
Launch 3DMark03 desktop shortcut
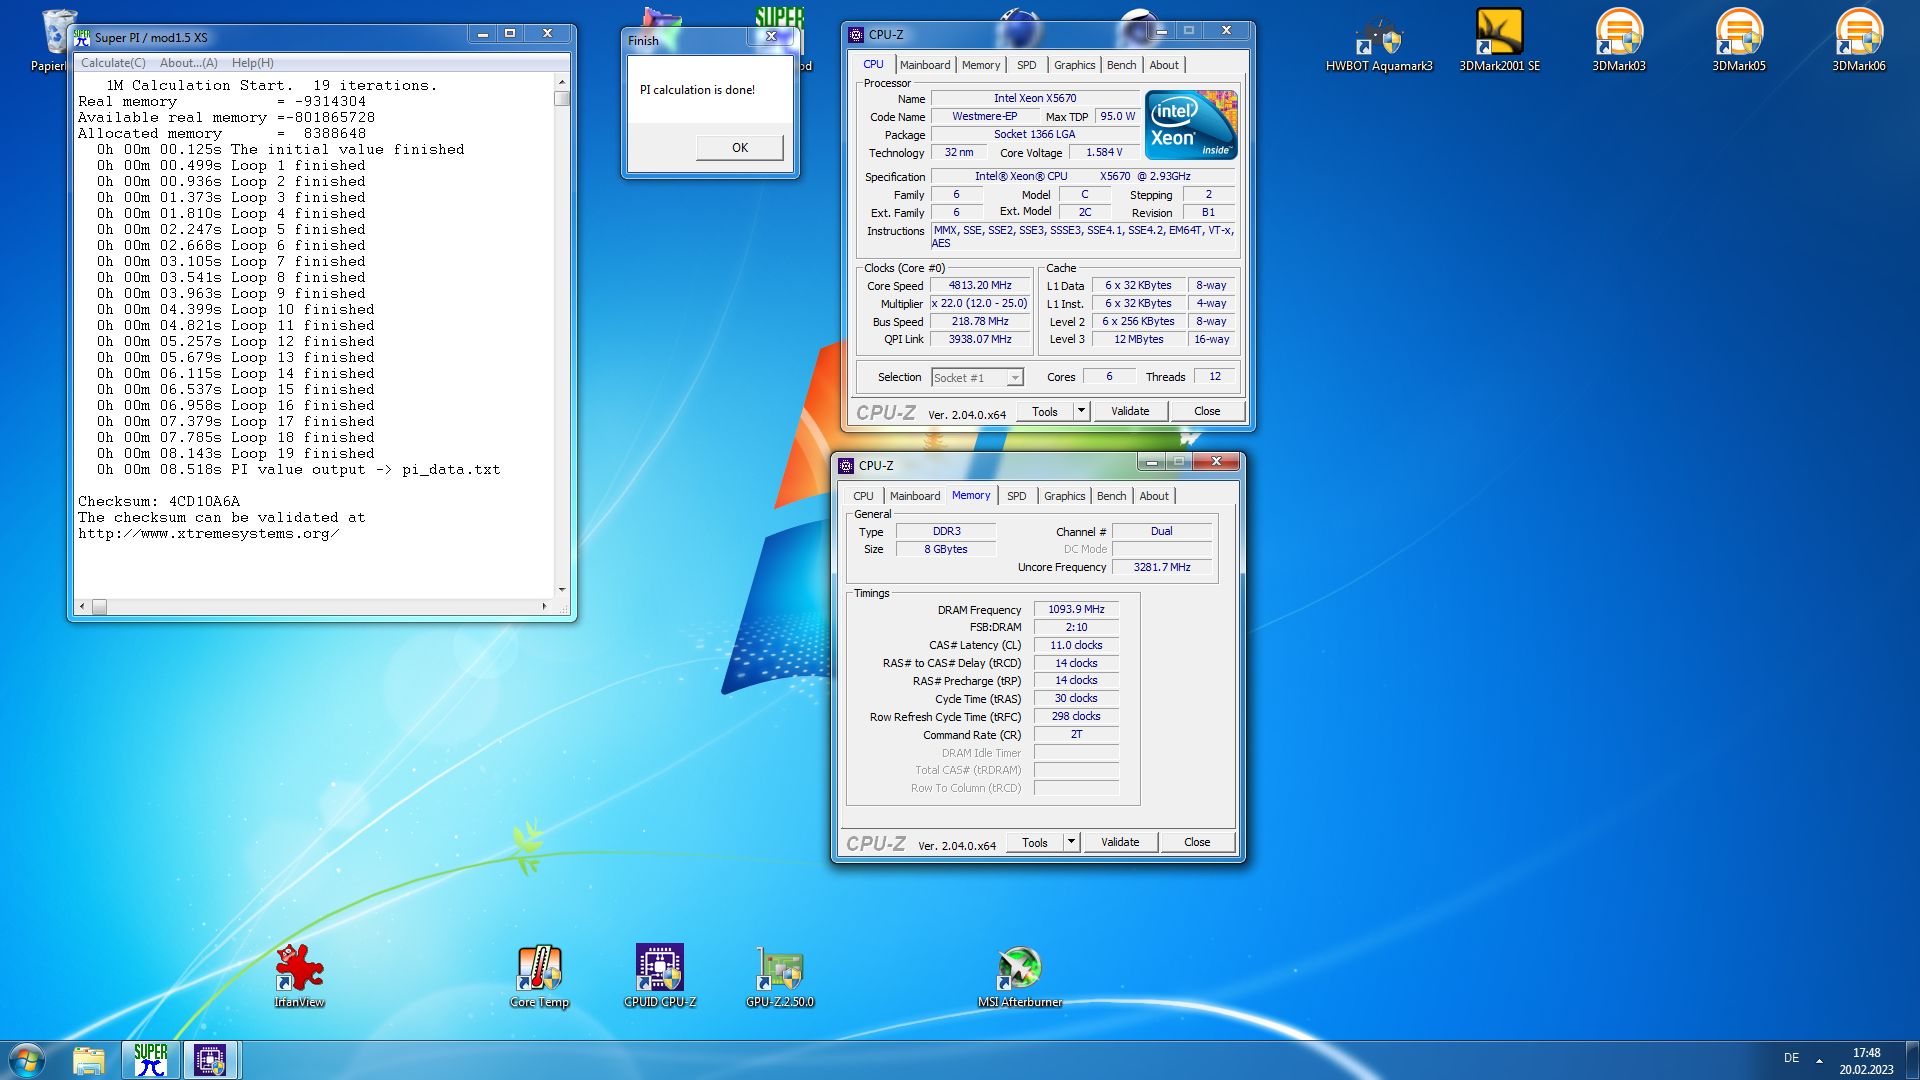click(1619, 42)
